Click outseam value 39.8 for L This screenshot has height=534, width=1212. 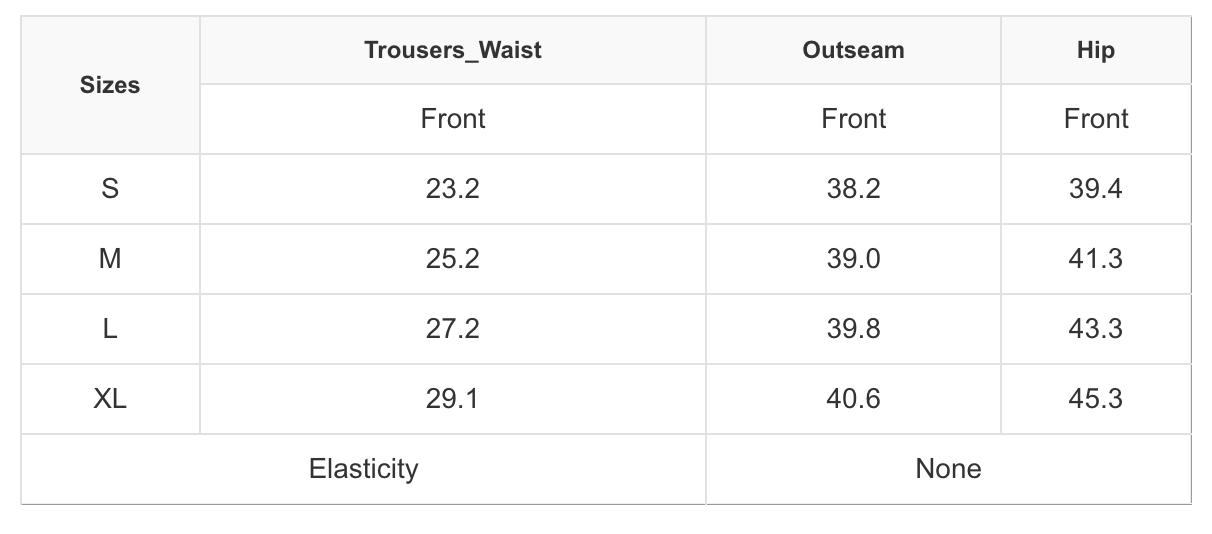click(x=853, y=329)
